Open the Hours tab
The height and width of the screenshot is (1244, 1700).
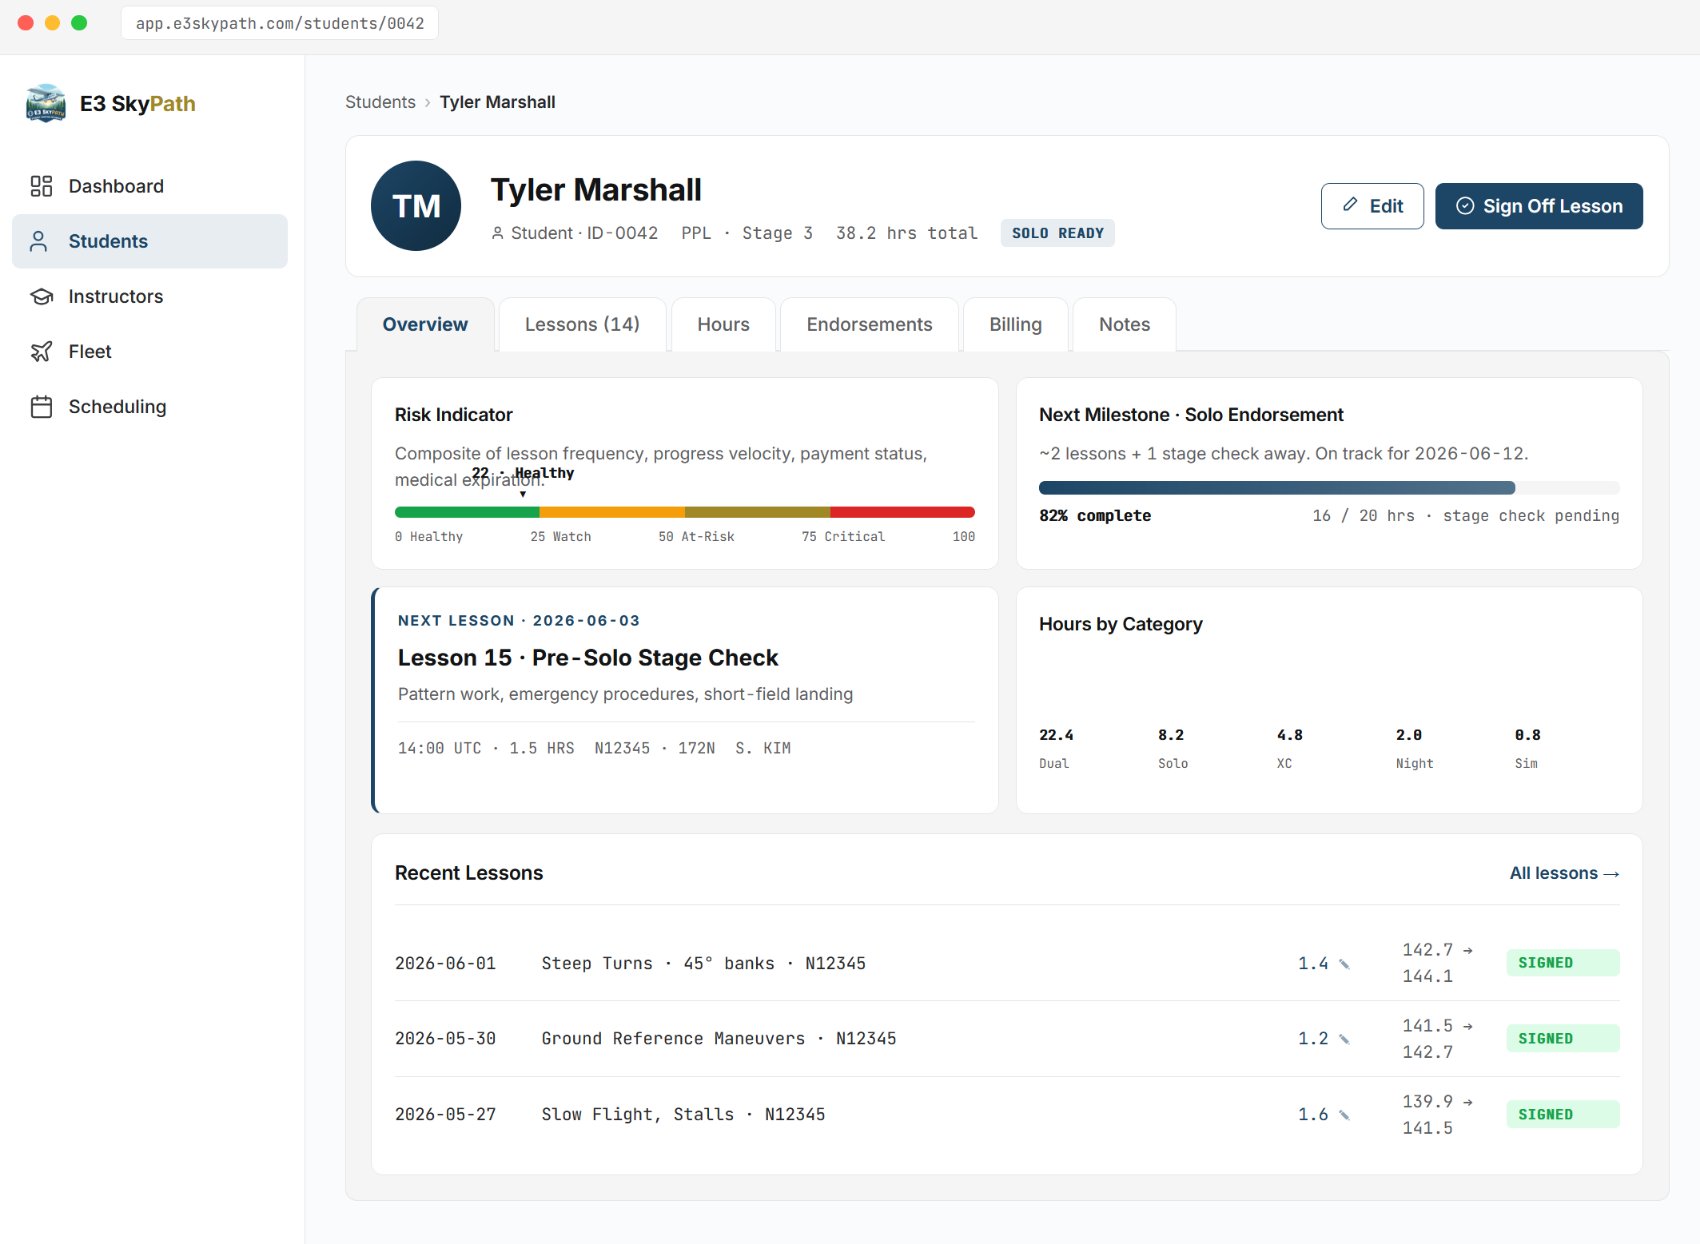coord(723,324)
